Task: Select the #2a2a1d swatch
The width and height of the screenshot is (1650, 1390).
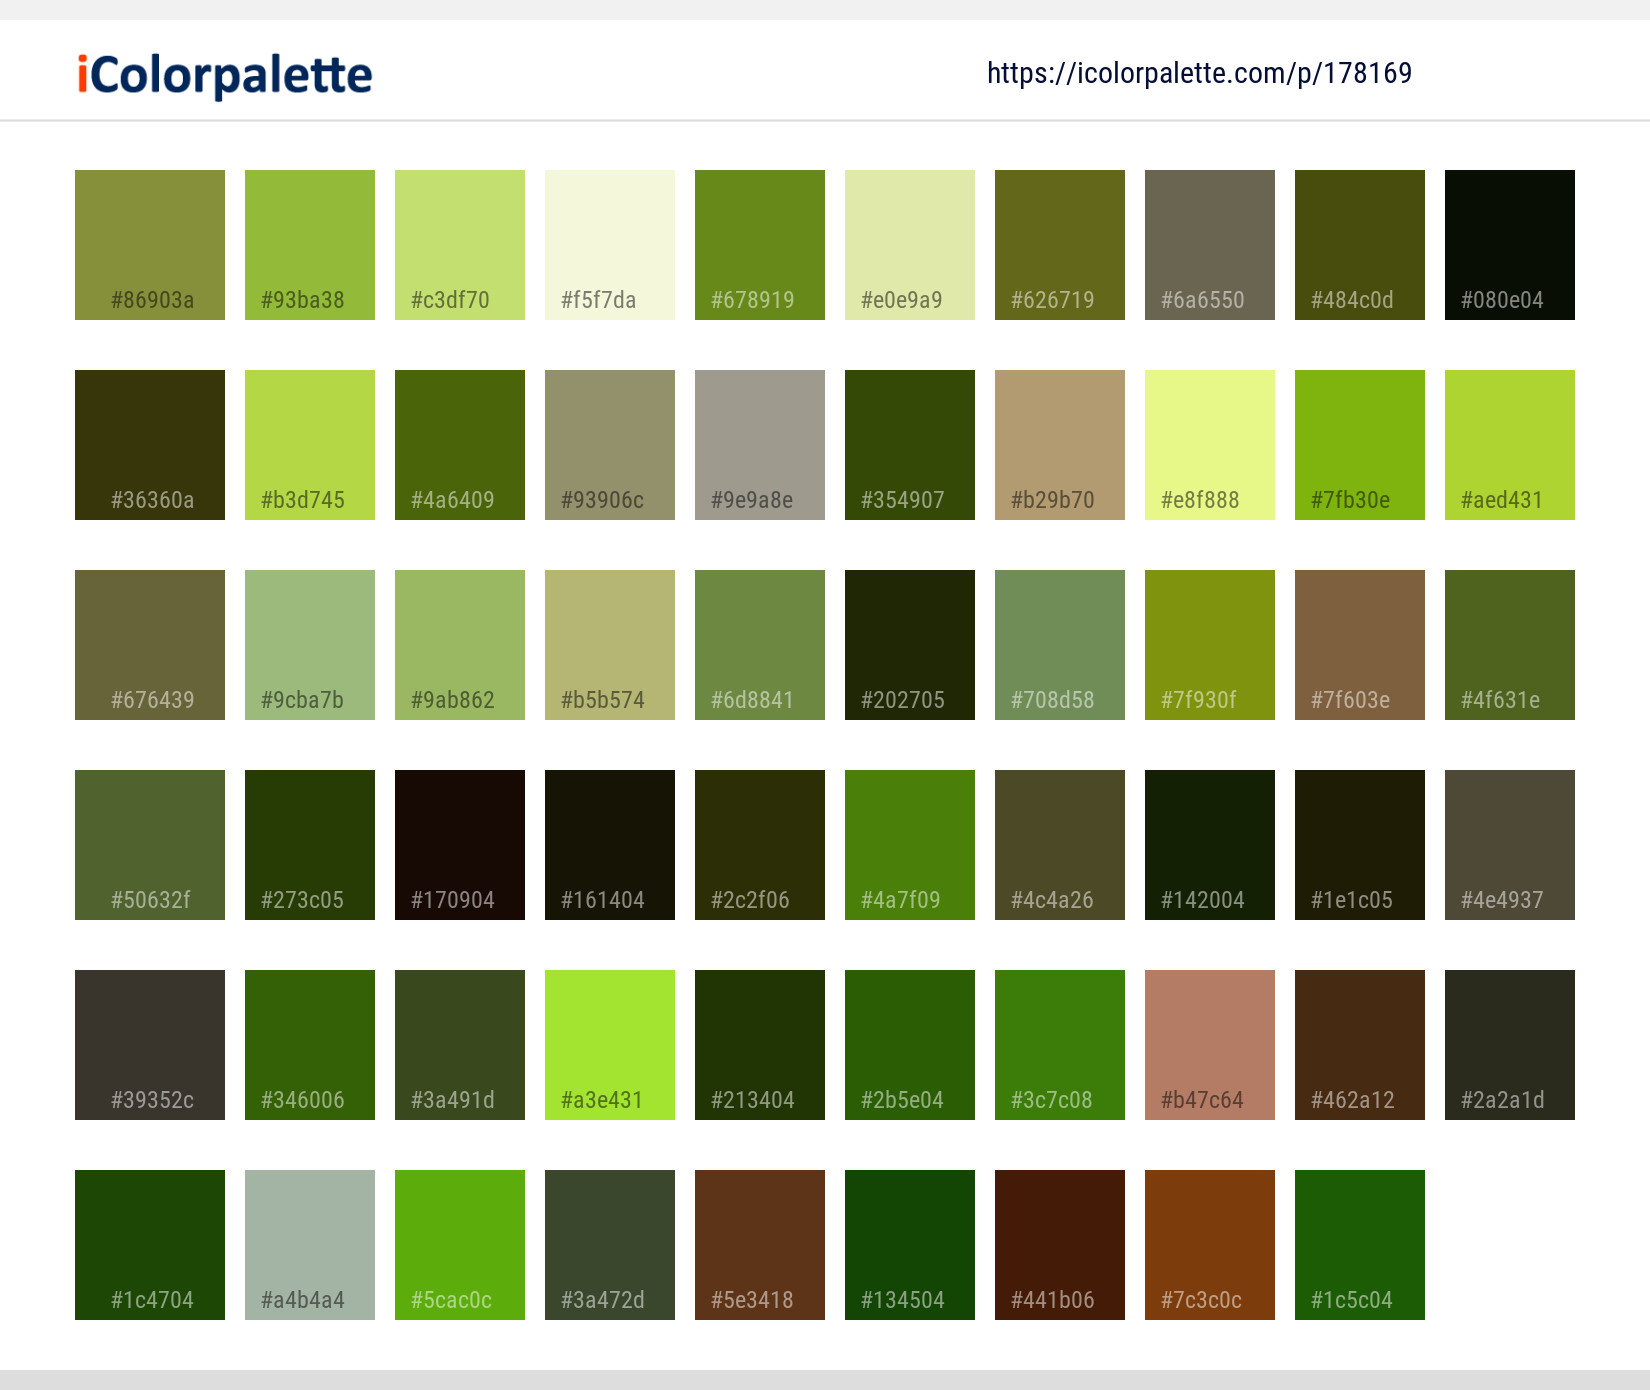Action: point(1510,1045)
